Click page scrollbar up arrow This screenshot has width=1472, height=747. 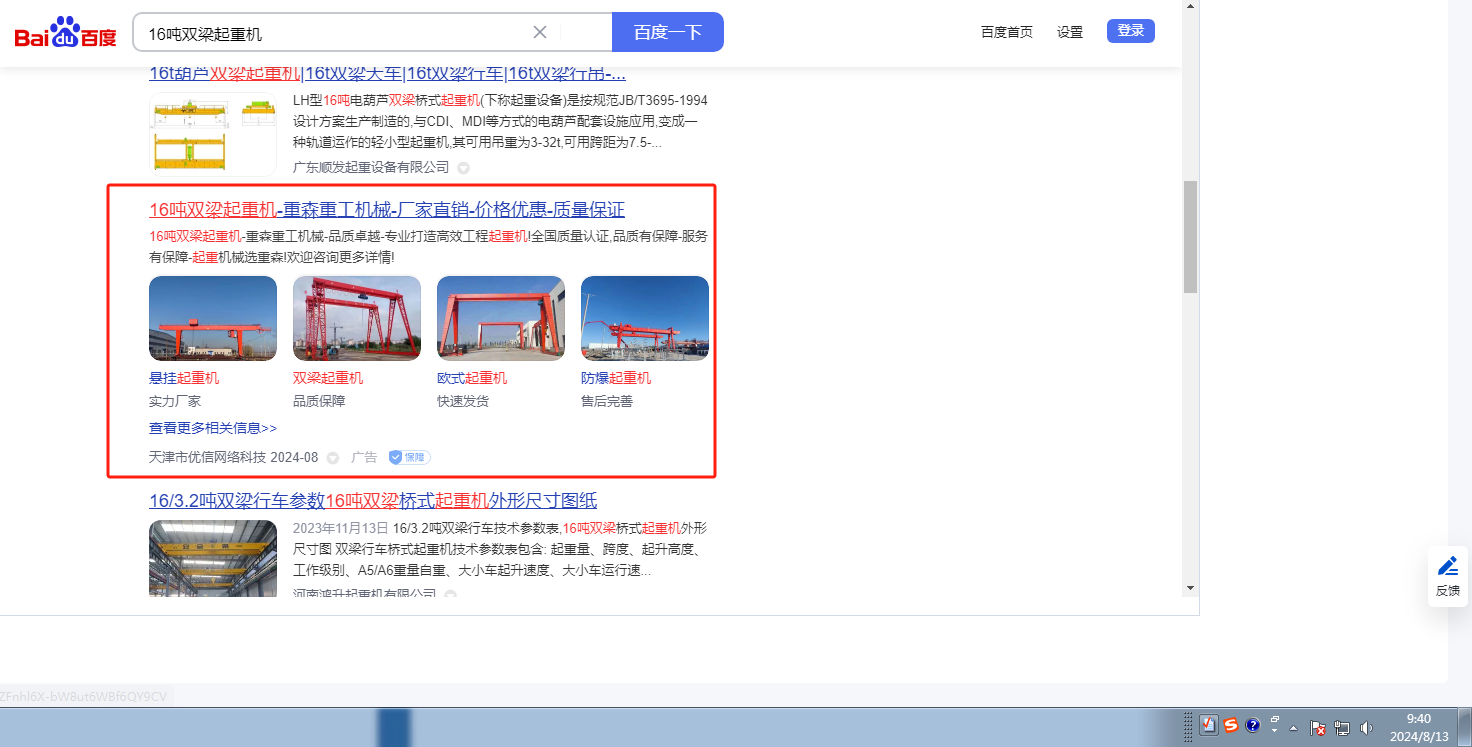[1190, 7]
